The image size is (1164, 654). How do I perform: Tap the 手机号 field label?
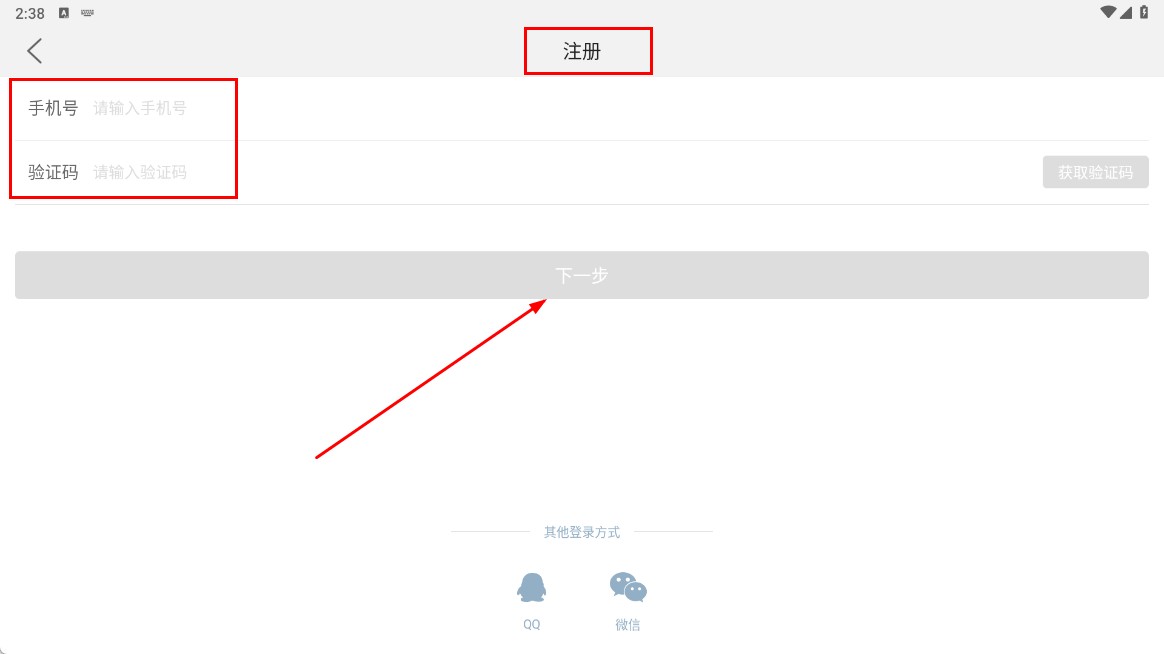pos(53,108)
